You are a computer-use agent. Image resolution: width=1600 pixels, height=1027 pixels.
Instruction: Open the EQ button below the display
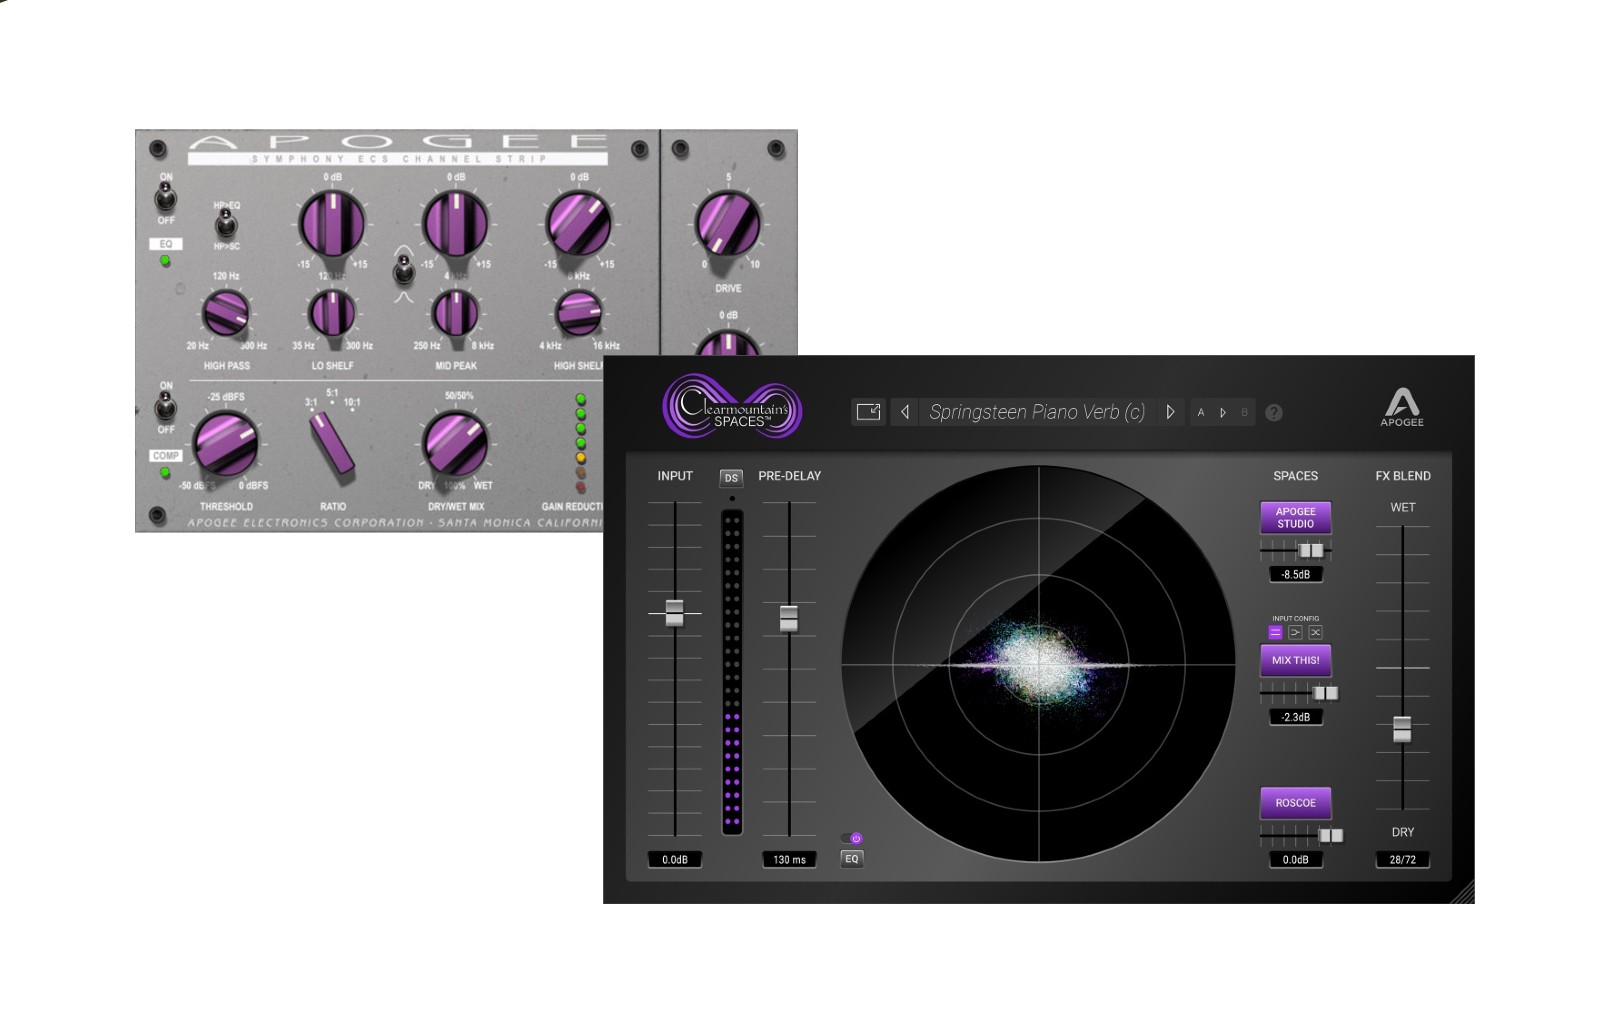(x=852, y=858)
